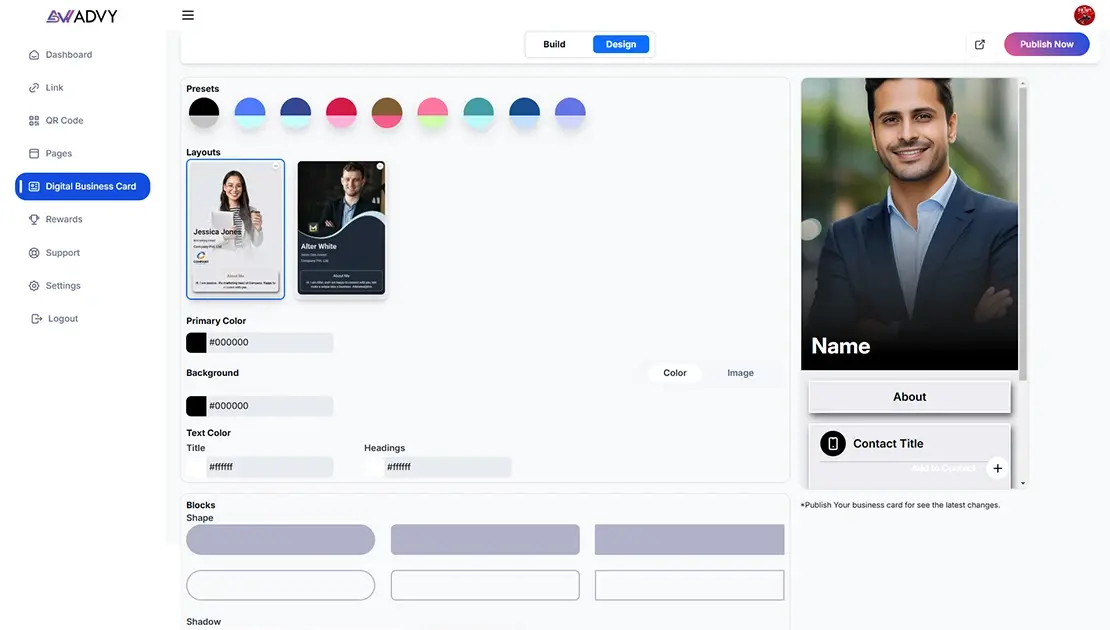
Task: Open Rewards in the sidebar
Action: point(64,219)
